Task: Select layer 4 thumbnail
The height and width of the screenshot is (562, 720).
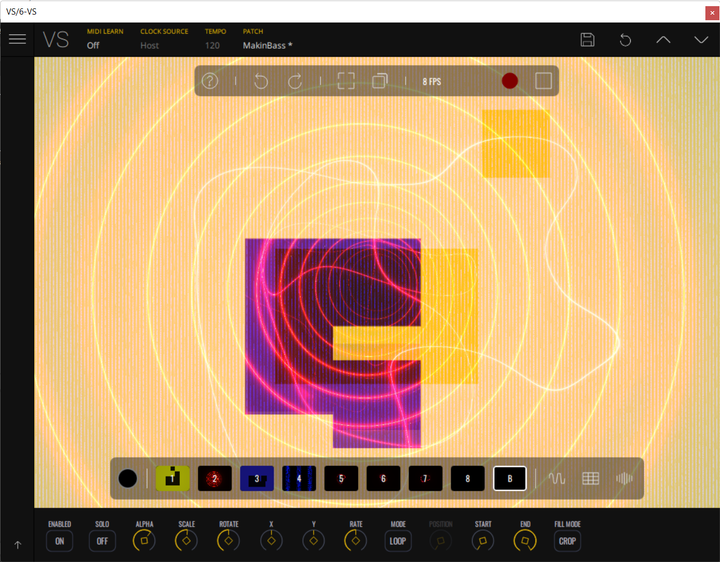Action: tap(299, 478)
